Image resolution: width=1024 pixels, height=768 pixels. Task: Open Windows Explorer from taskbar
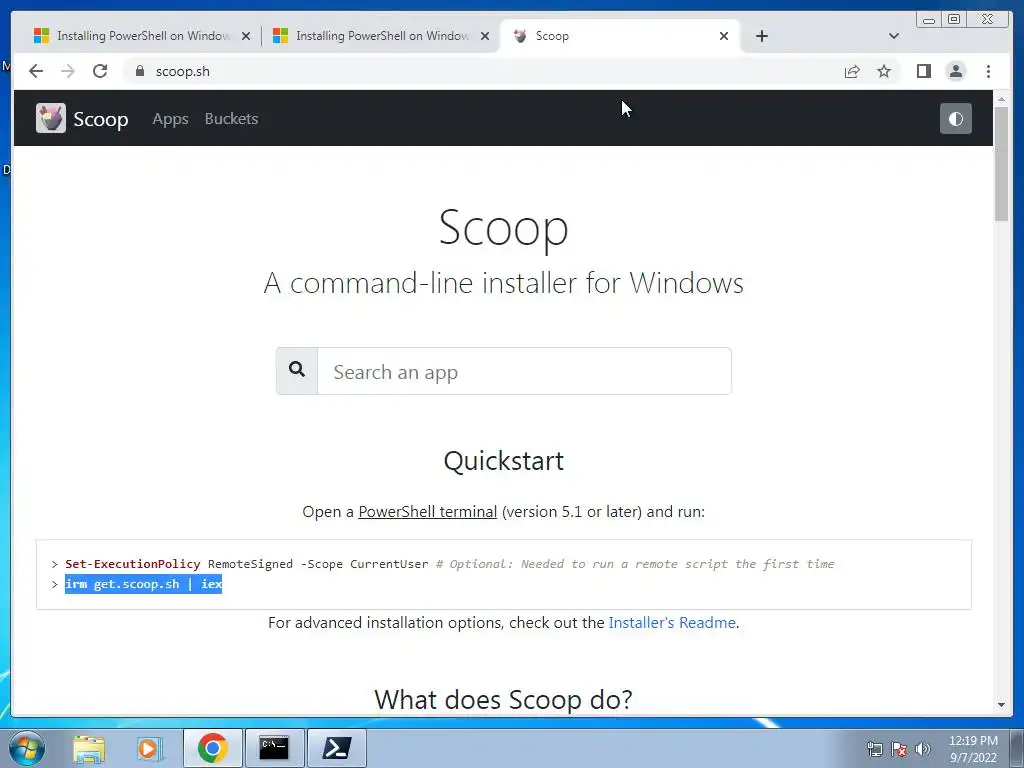pos(89,748)
